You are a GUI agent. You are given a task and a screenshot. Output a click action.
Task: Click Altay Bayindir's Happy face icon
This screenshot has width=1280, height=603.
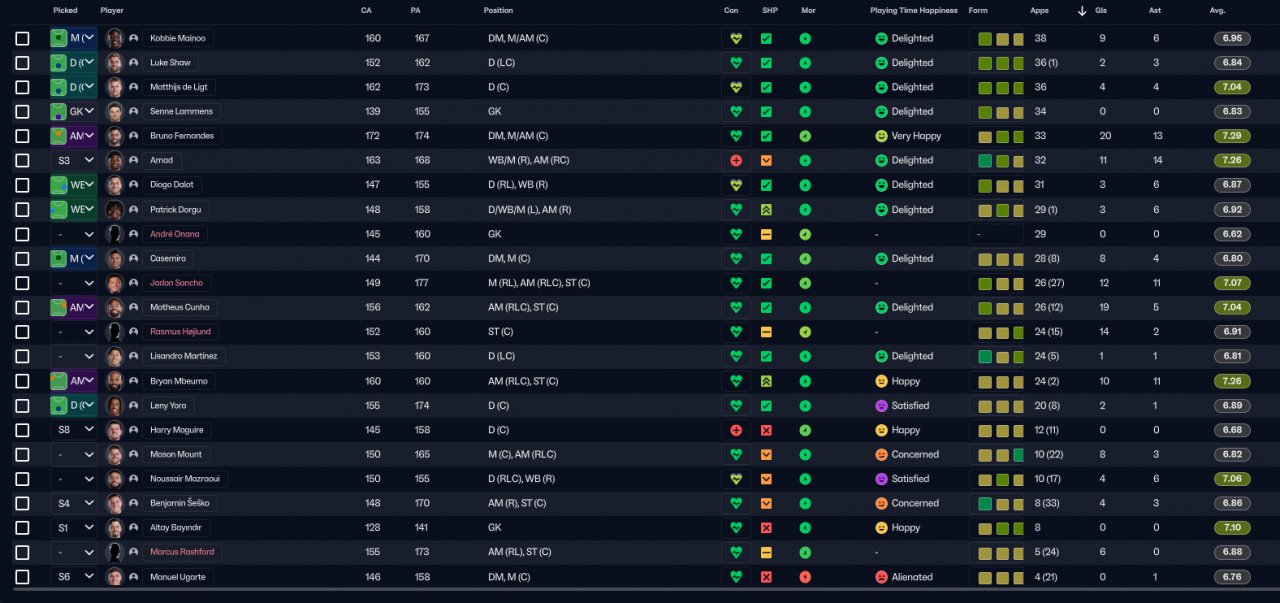coord(881,528)
